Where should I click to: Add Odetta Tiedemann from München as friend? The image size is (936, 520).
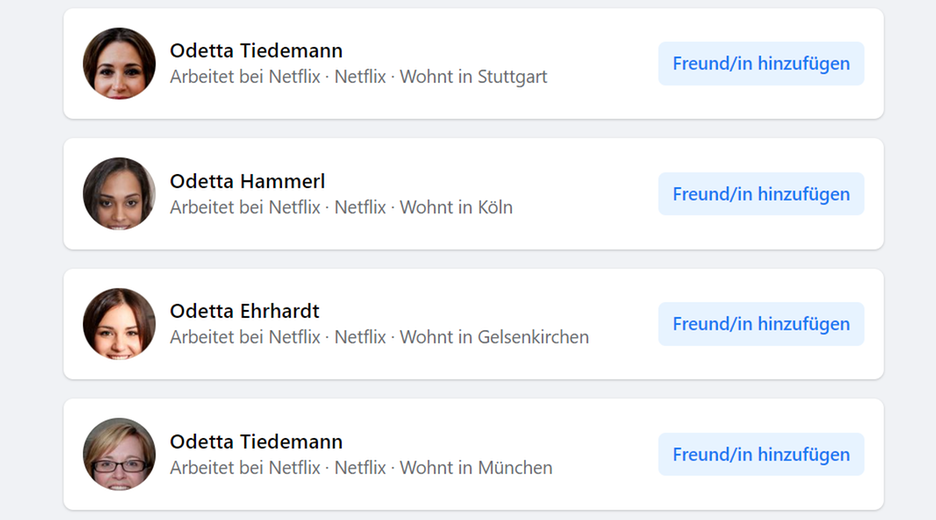(761, 454)
